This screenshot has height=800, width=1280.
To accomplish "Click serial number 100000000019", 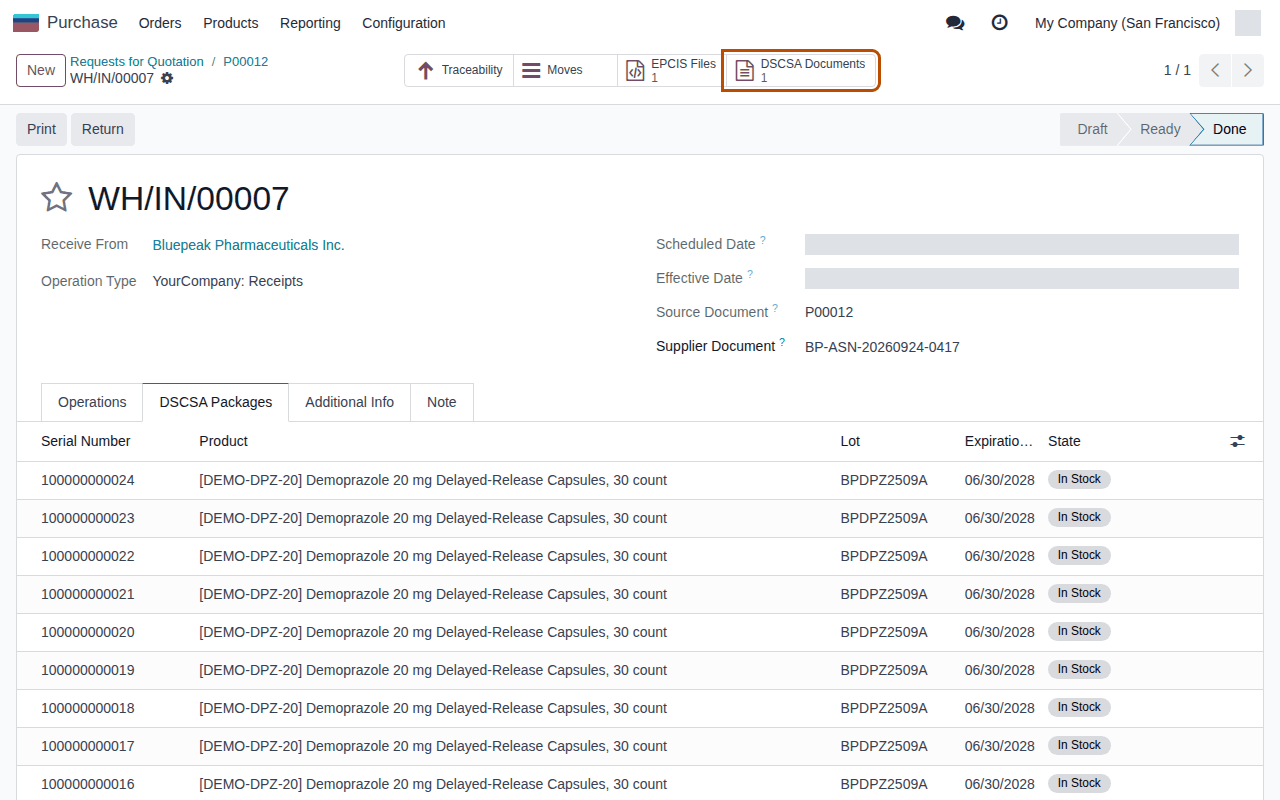I will pos(88,670).
